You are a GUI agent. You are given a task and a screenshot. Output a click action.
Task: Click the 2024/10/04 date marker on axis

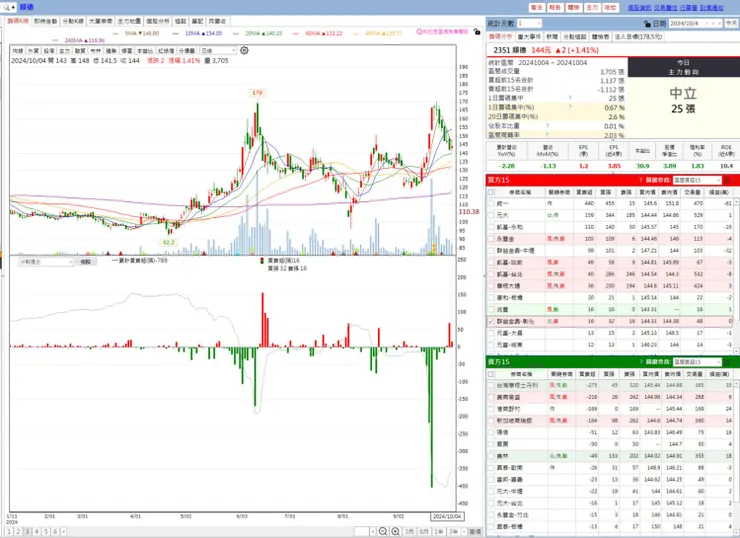[x=447, y=516]
